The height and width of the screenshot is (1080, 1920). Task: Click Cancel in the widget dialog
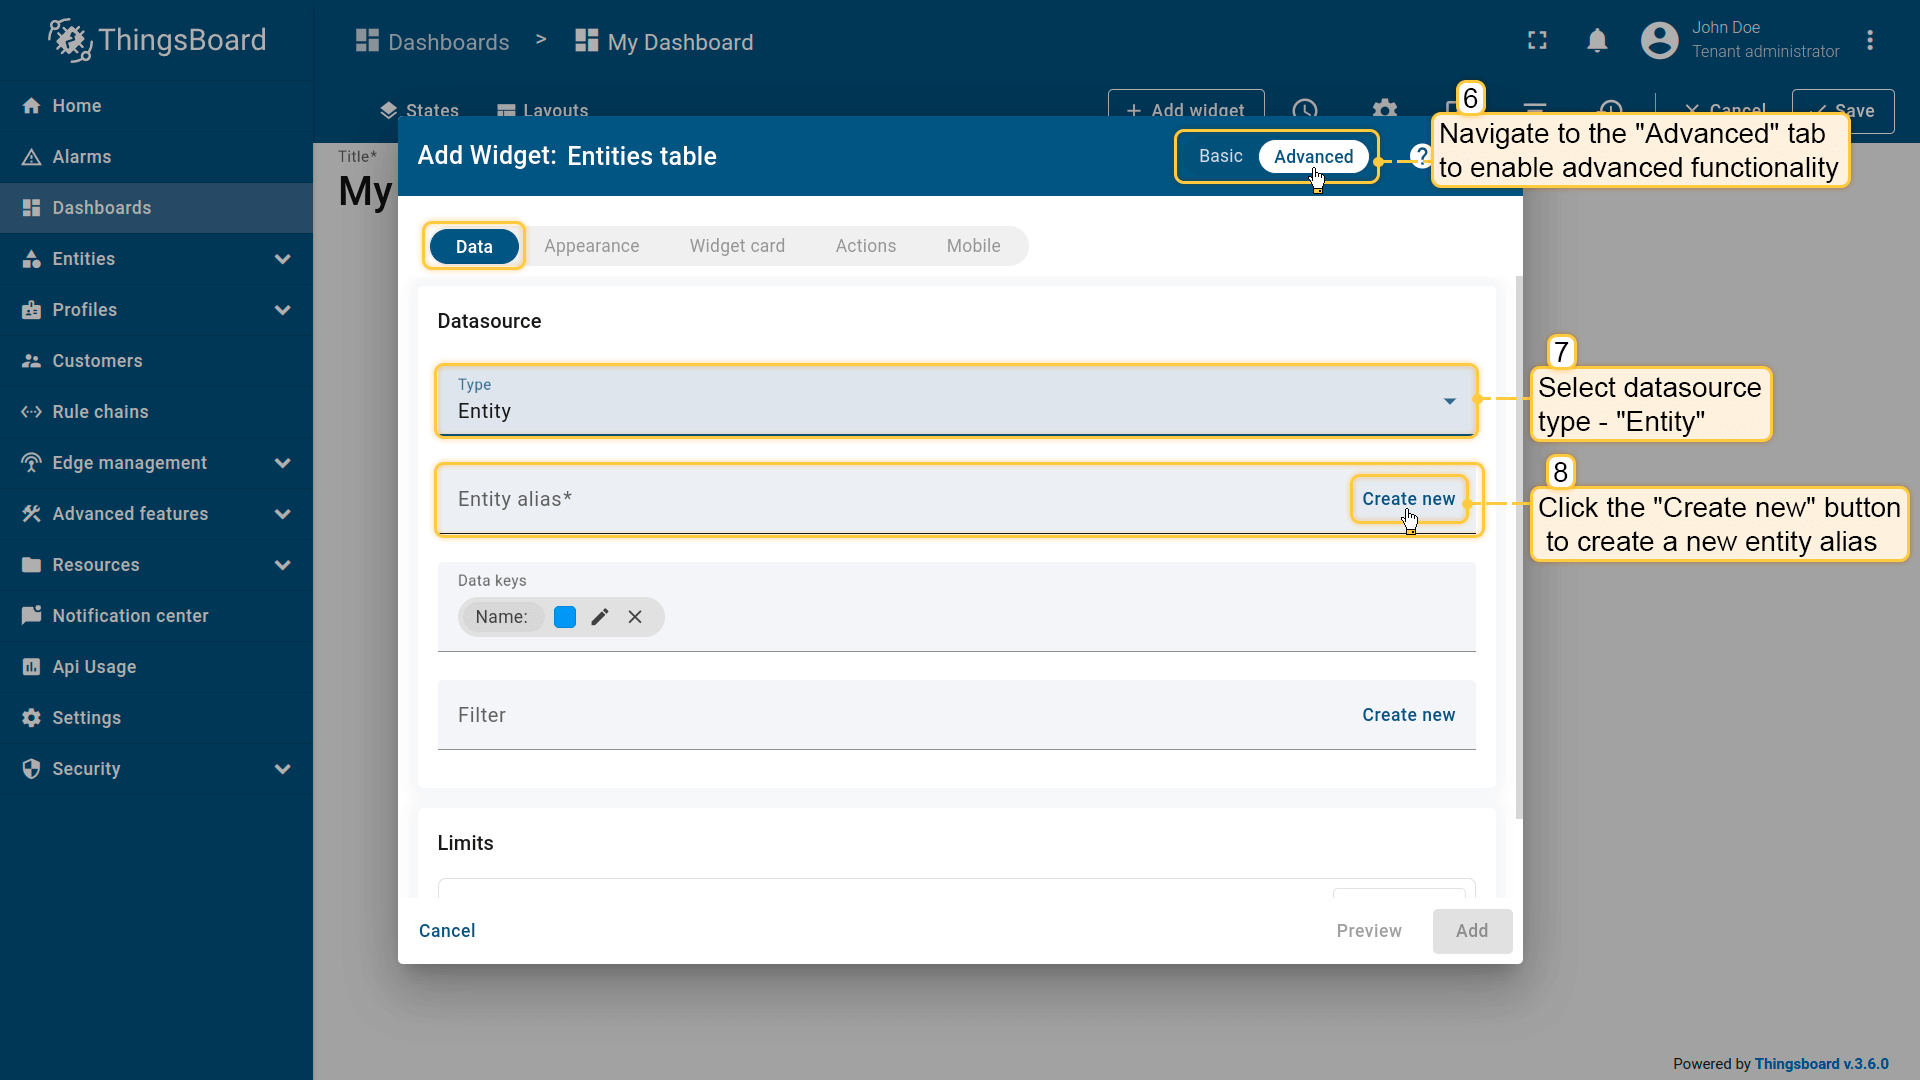[x=447, y=931]
